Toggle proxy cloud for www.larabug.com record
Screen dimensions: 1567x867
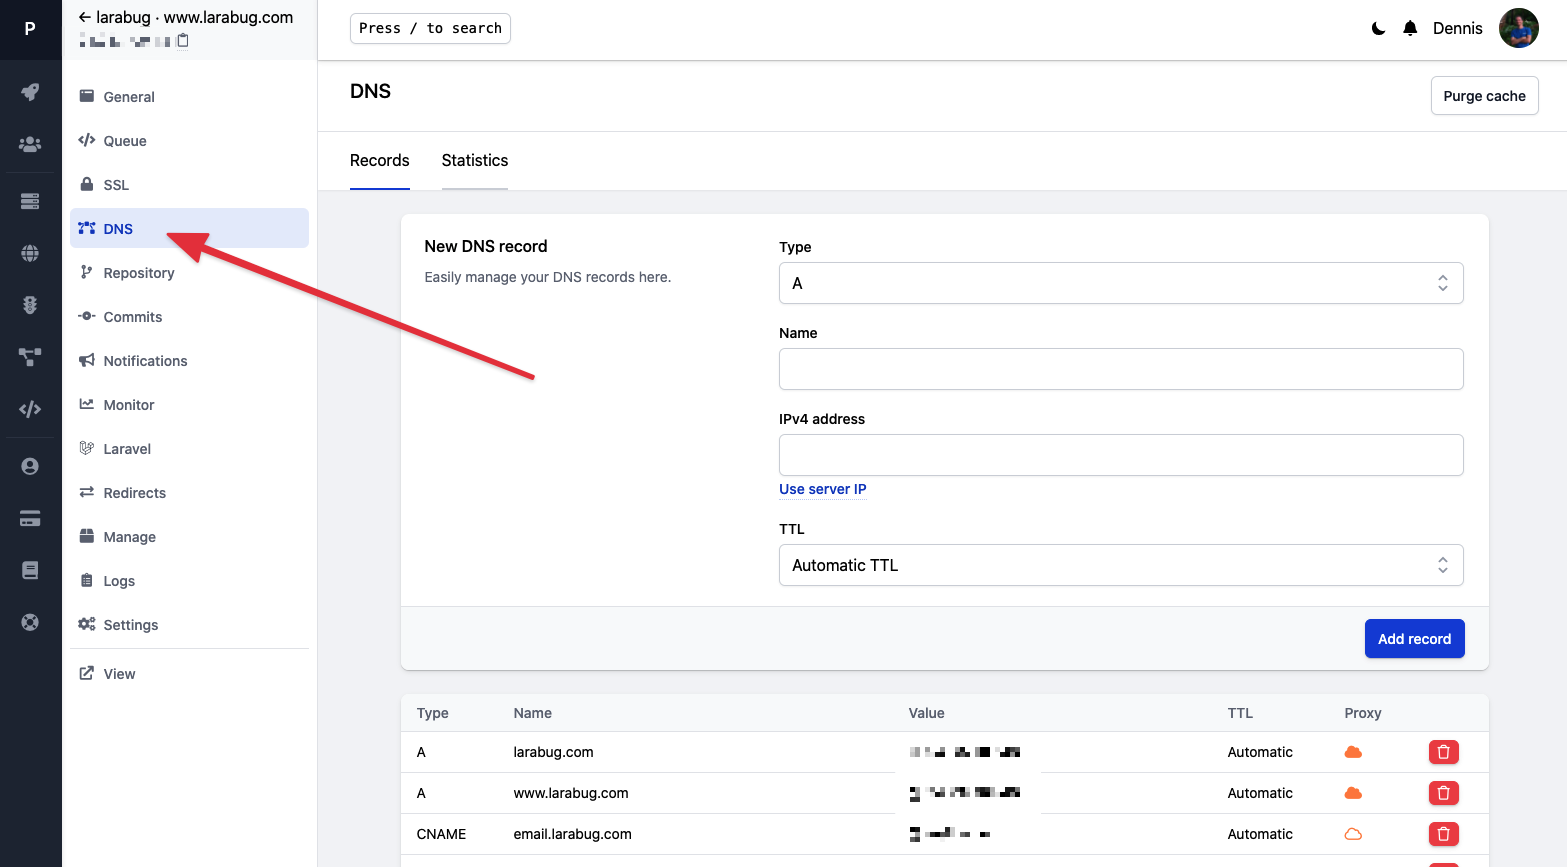click(x=1353, y=793)
